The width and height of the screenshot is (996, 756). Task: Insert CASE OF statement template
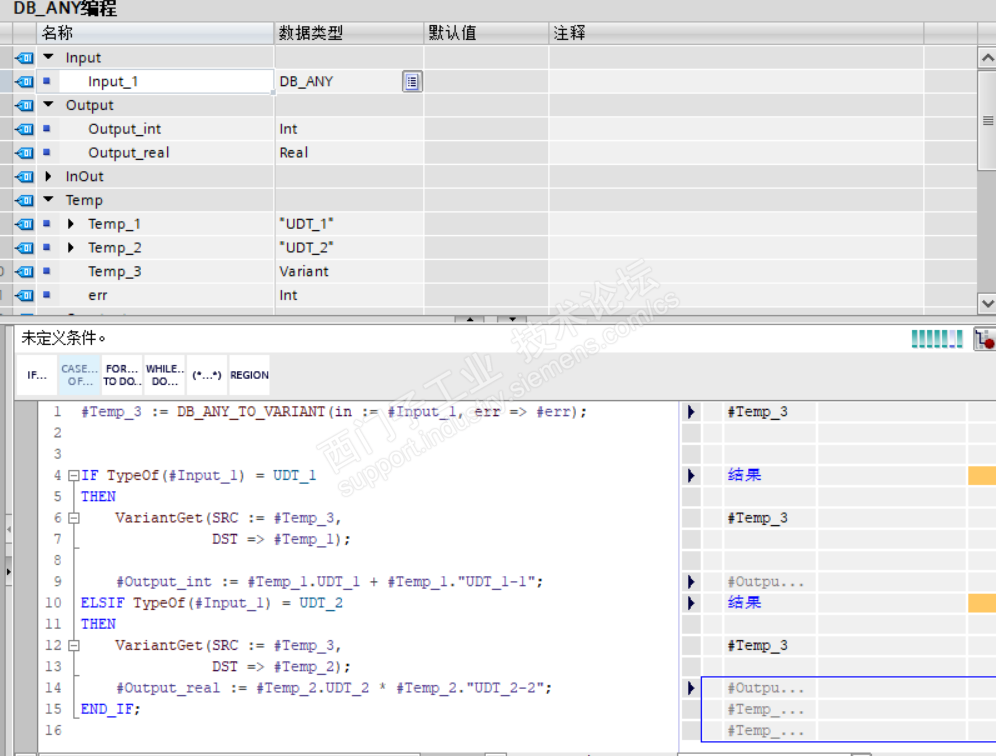pos(80,375)
